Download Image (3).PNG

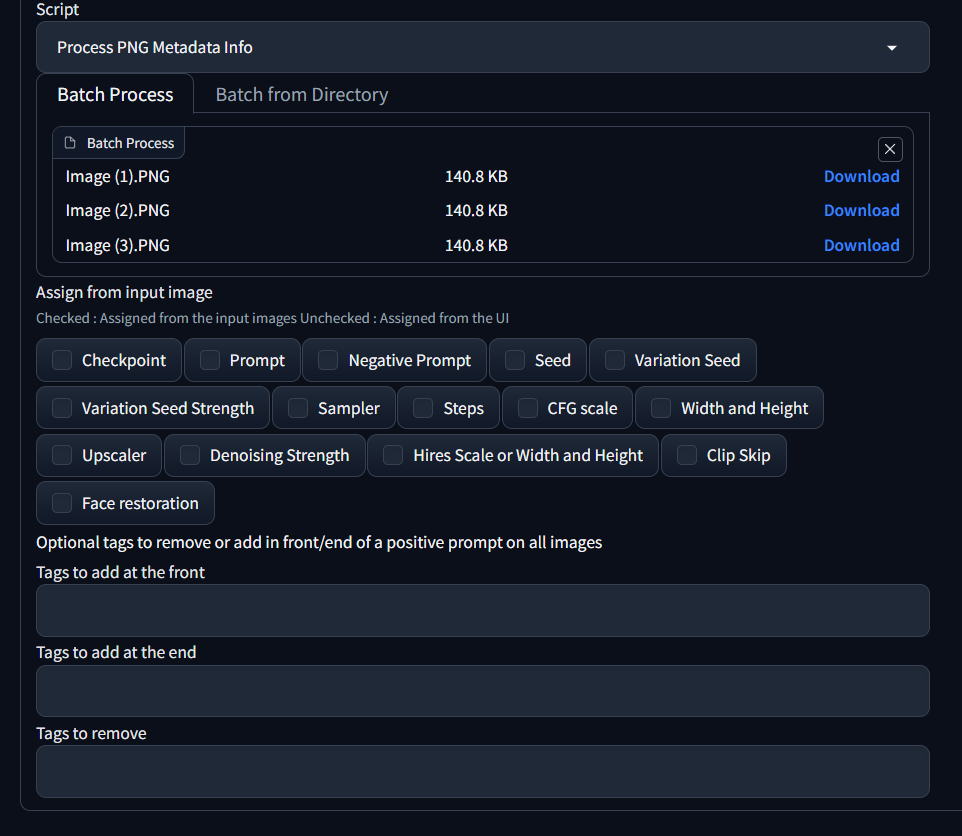click(861, 245)
